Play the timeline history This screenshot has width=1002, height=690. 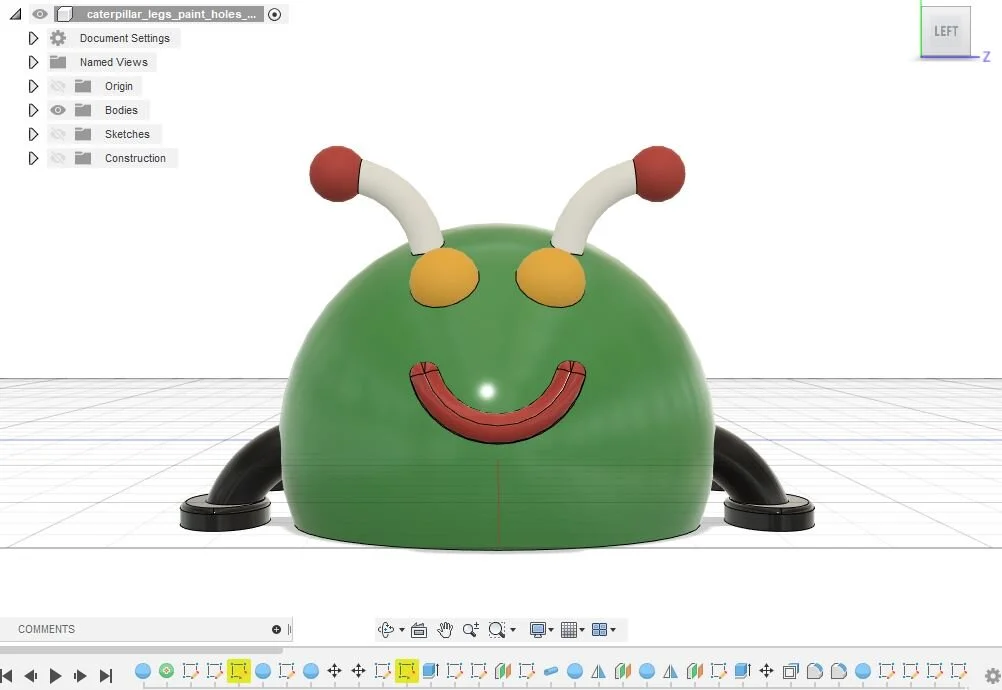[56, 675]
